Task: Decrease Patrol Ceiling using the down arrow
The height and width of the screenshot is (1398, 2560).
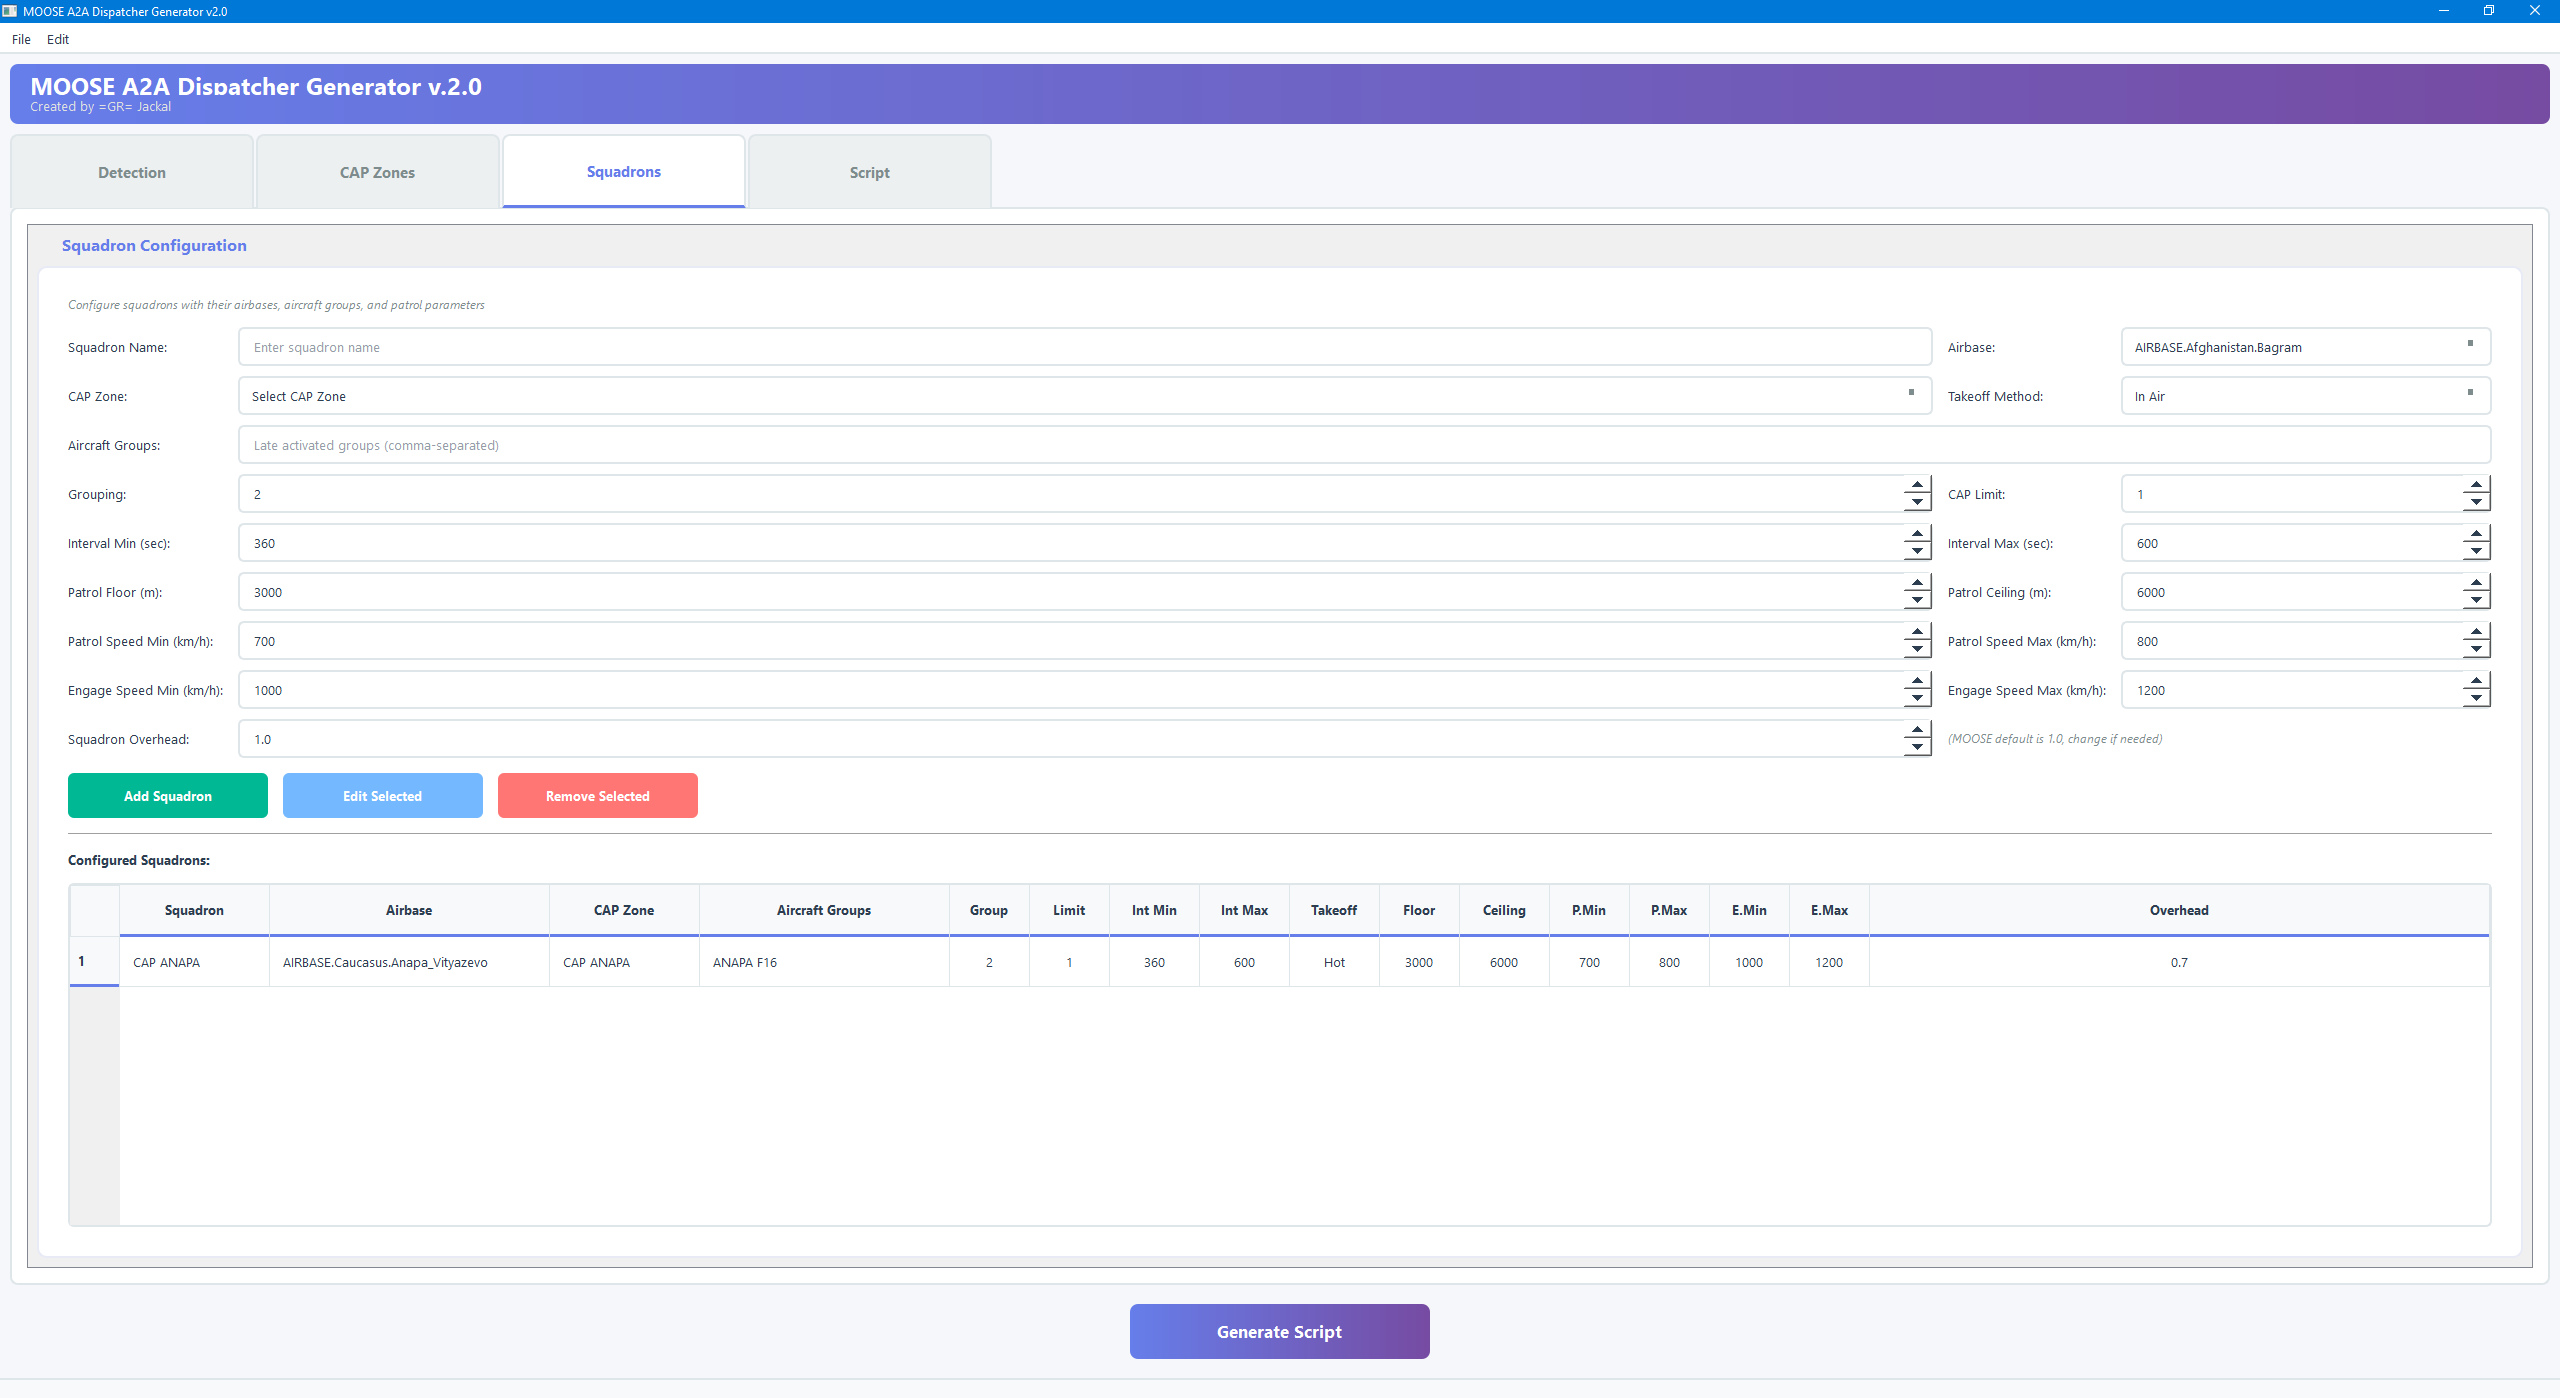Action: [2476, 598]
